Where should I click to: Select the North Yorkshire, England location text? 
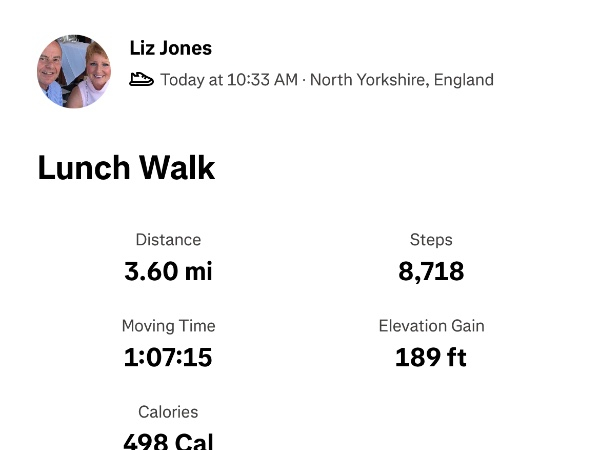point(402,80)
